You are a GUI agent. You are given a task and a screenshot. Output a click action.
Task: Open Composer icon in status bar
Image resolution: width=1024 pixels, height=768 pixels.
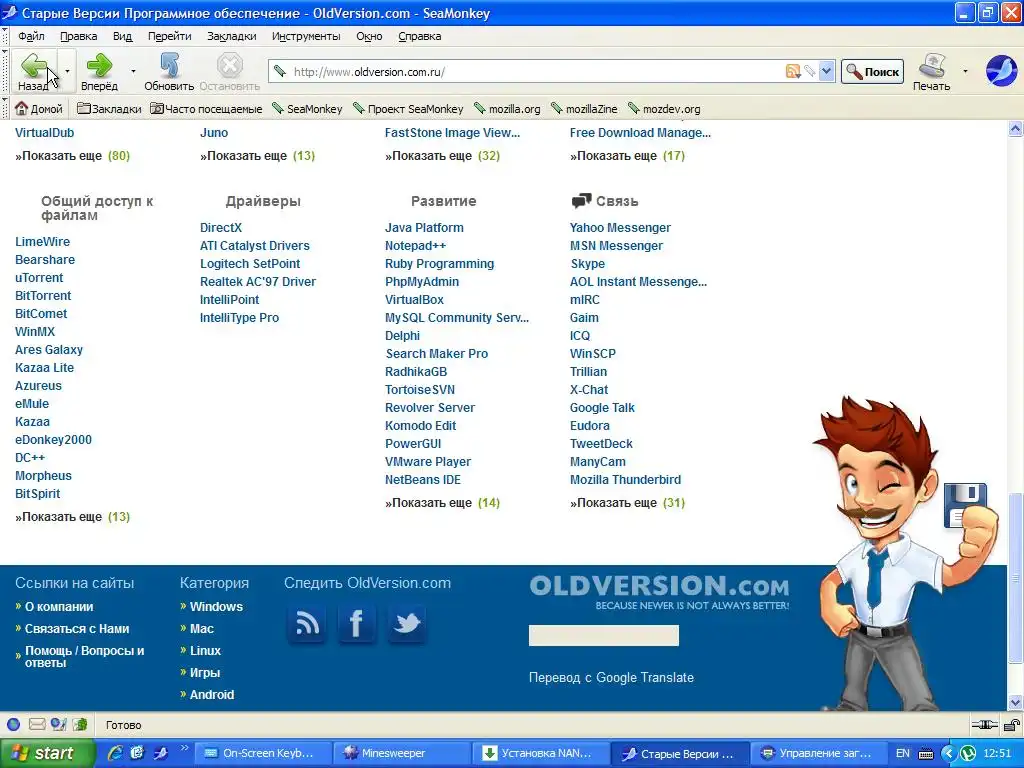(59, 724)
